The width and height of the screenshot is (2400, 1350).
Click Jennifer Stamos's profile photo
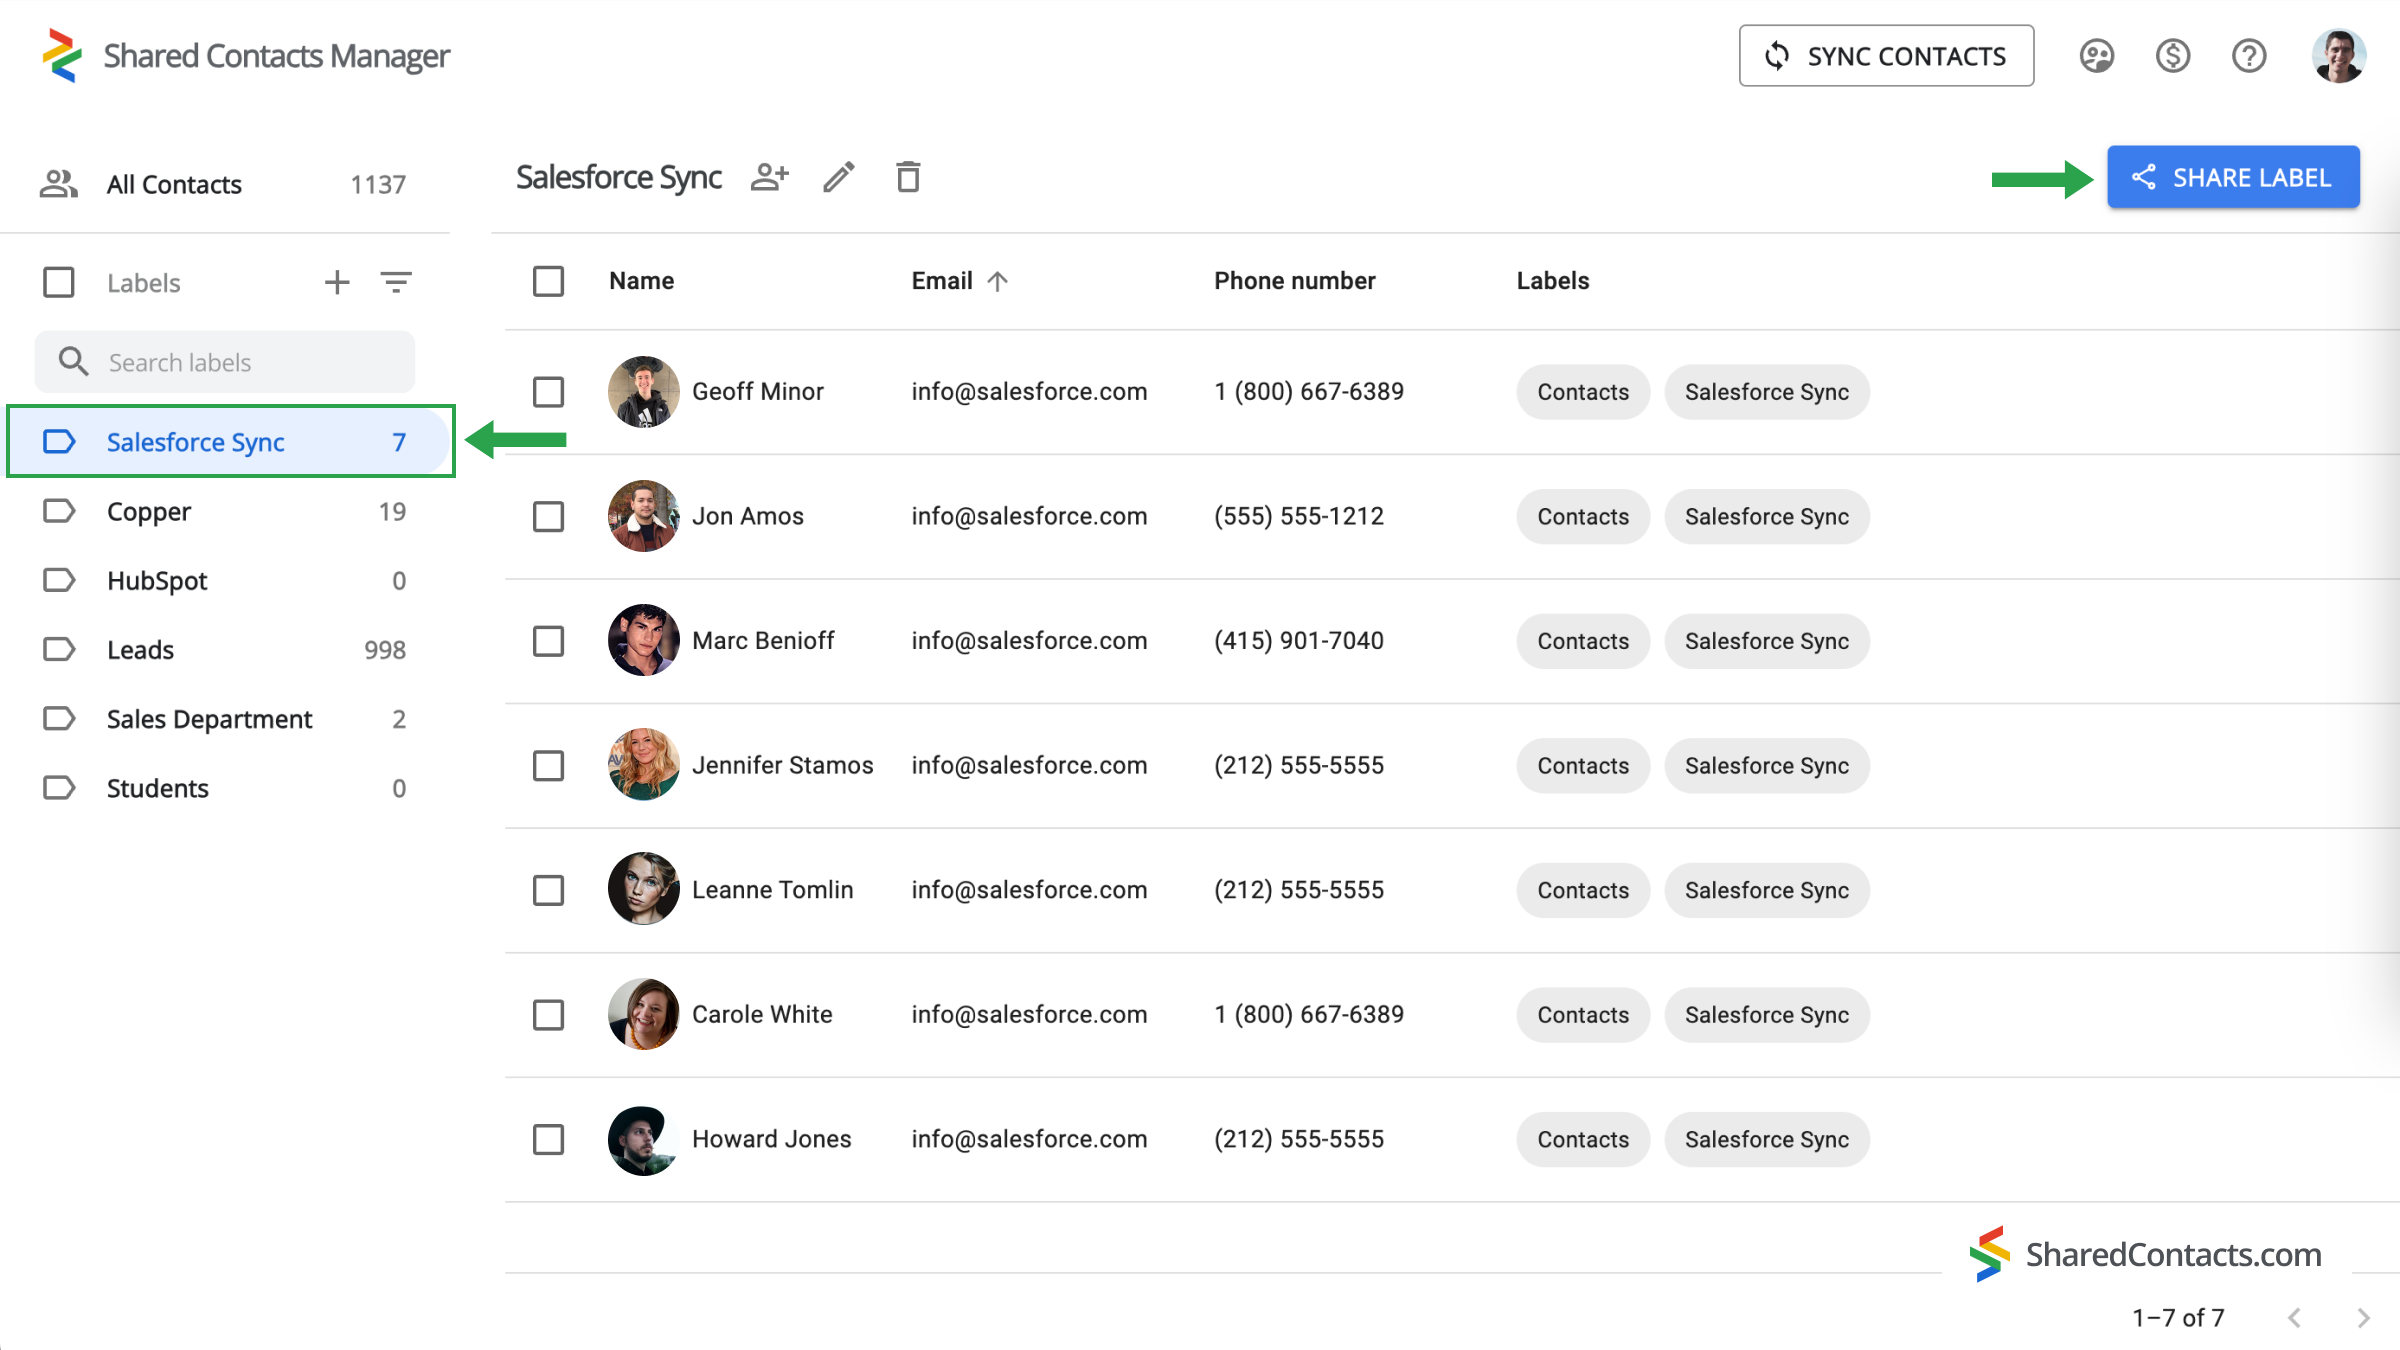tap(643, 765)
